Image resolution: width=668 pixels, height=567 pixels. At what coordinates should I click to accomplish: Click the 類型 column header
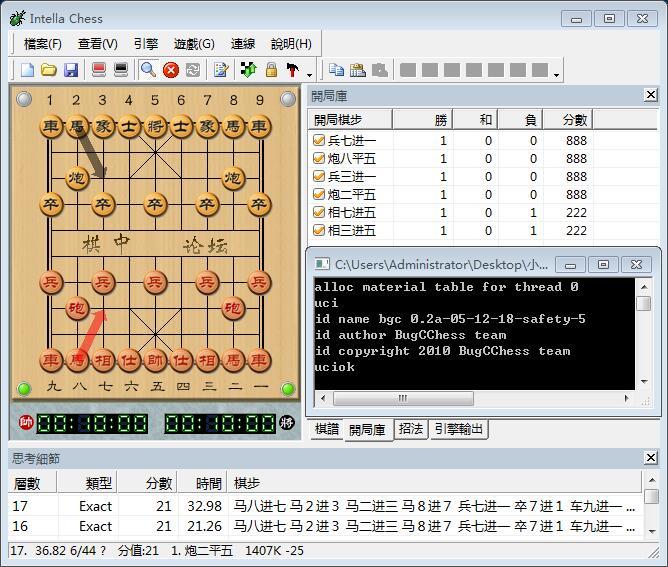[87, 484]
